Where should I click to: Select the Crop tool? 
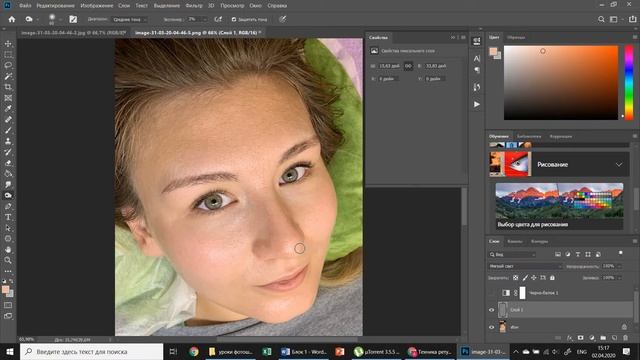click(8, 87)
